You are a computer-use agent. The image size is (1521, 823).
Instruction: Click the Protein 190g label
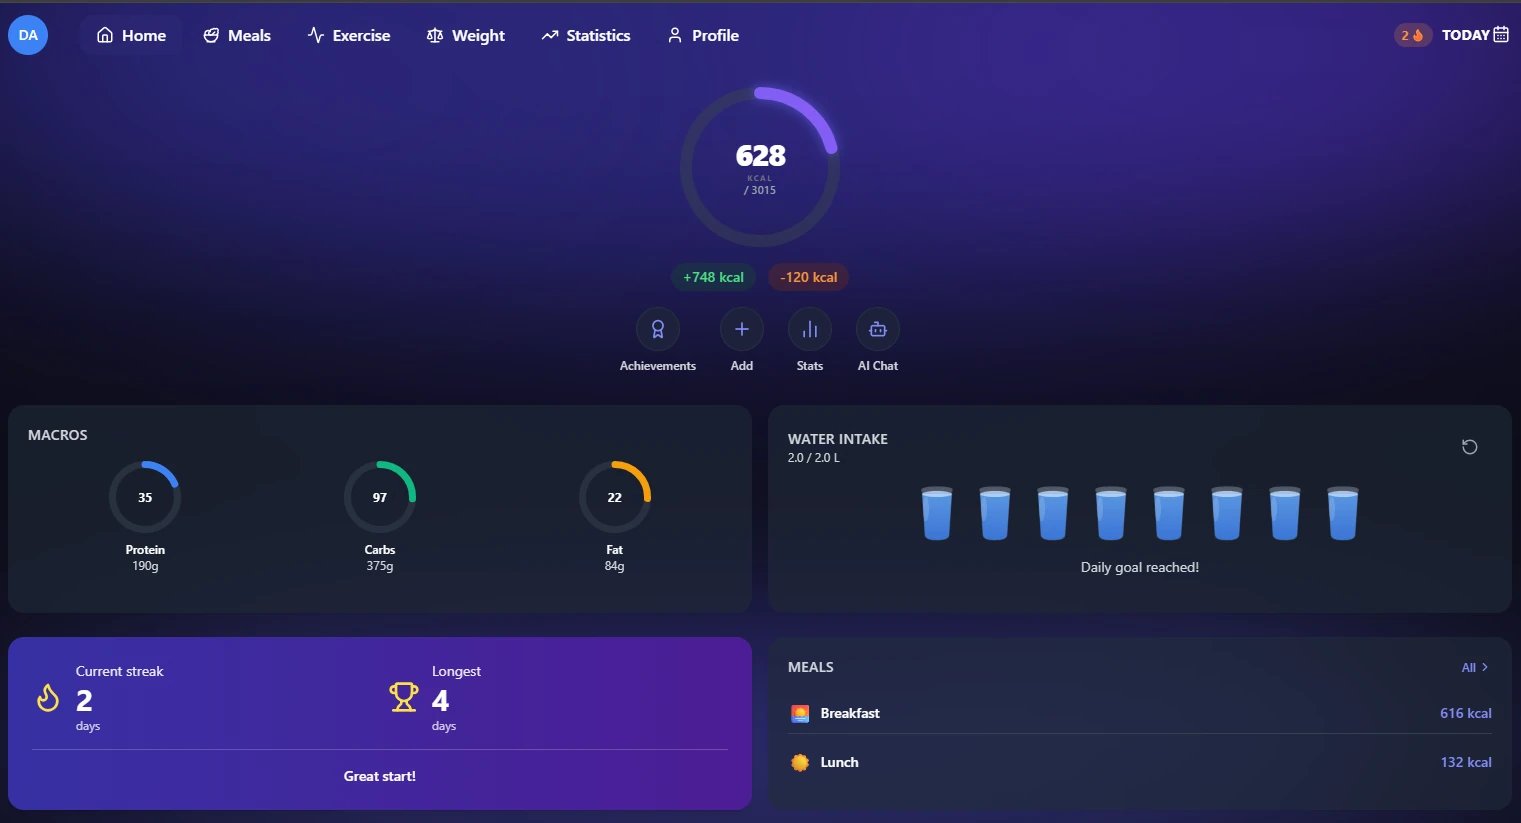[x=145, y=558]
